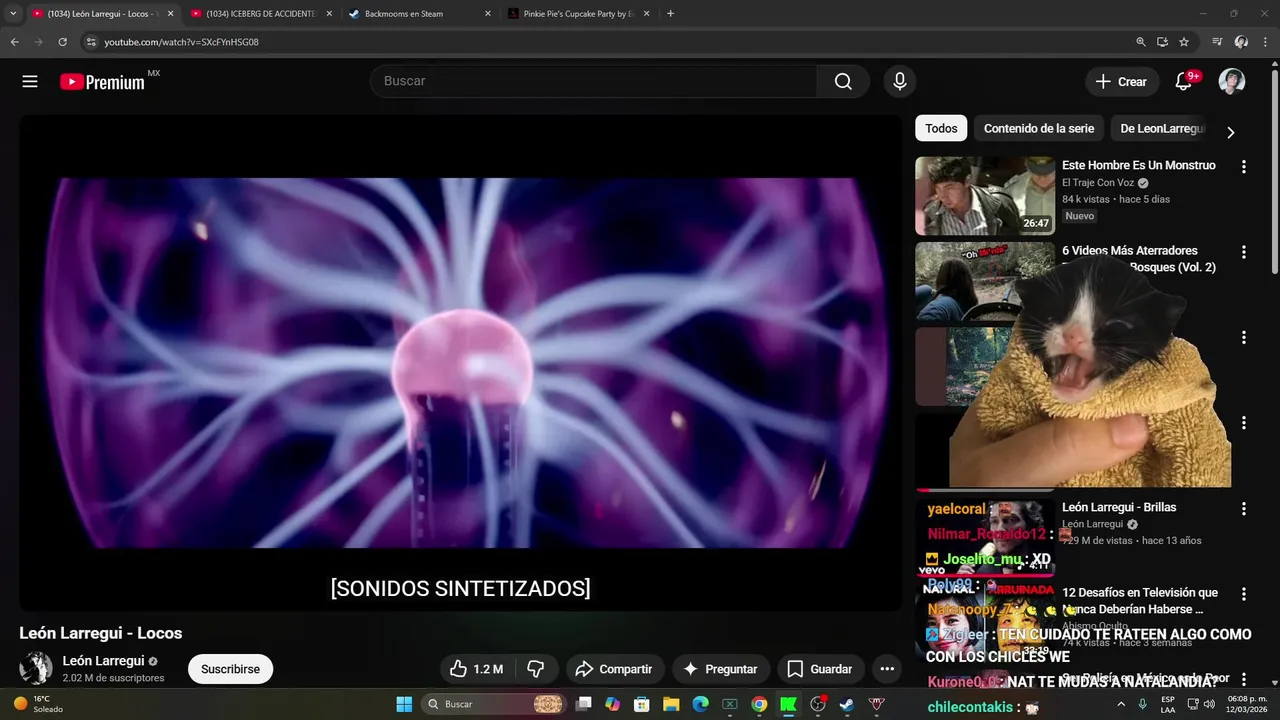The height and width of the screenshot is (720, 1280).
Task: Reload the page in Chrome
Action: tap(62, 42)
